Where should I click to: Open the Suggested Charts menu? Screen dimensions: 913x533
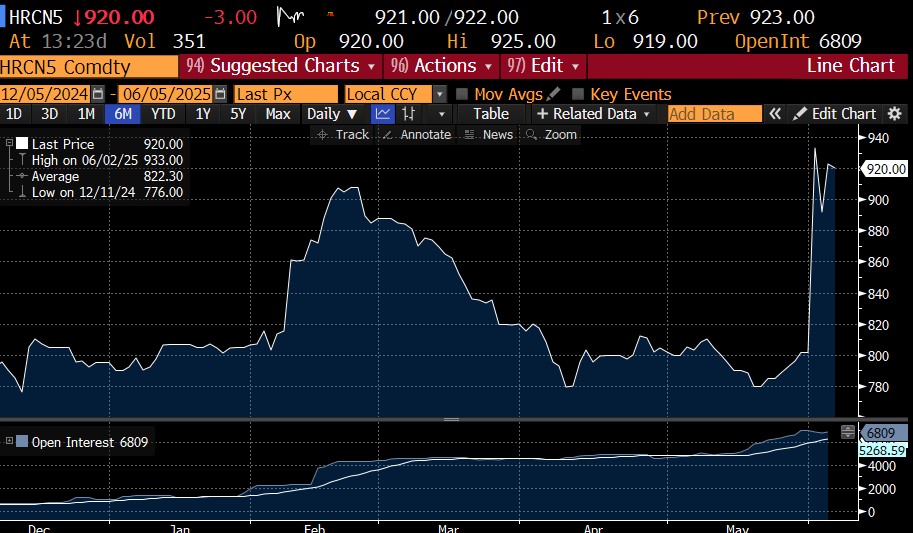tap(280, 66)
